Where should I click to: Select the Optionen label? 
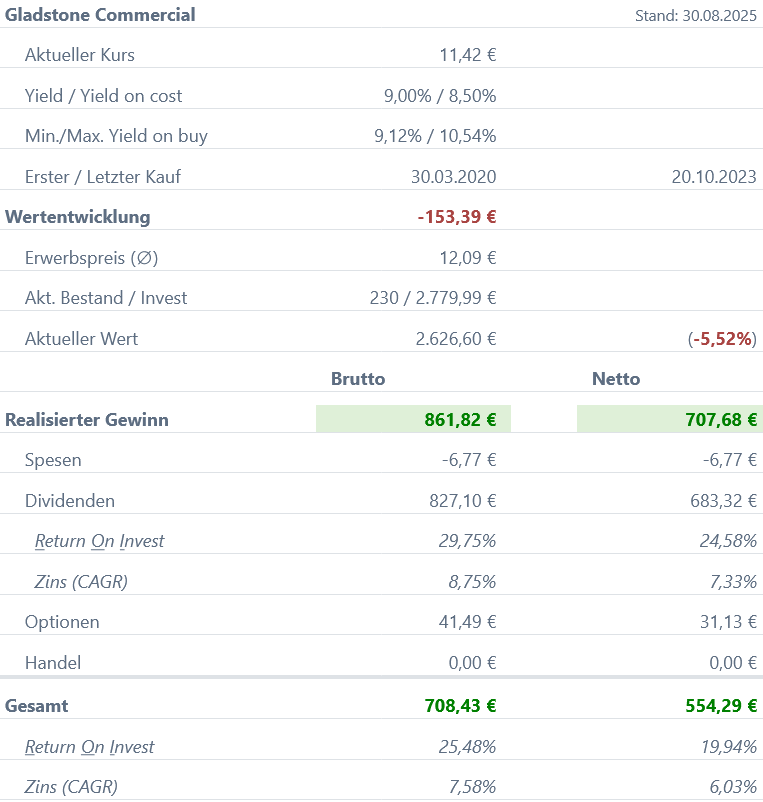62,622
